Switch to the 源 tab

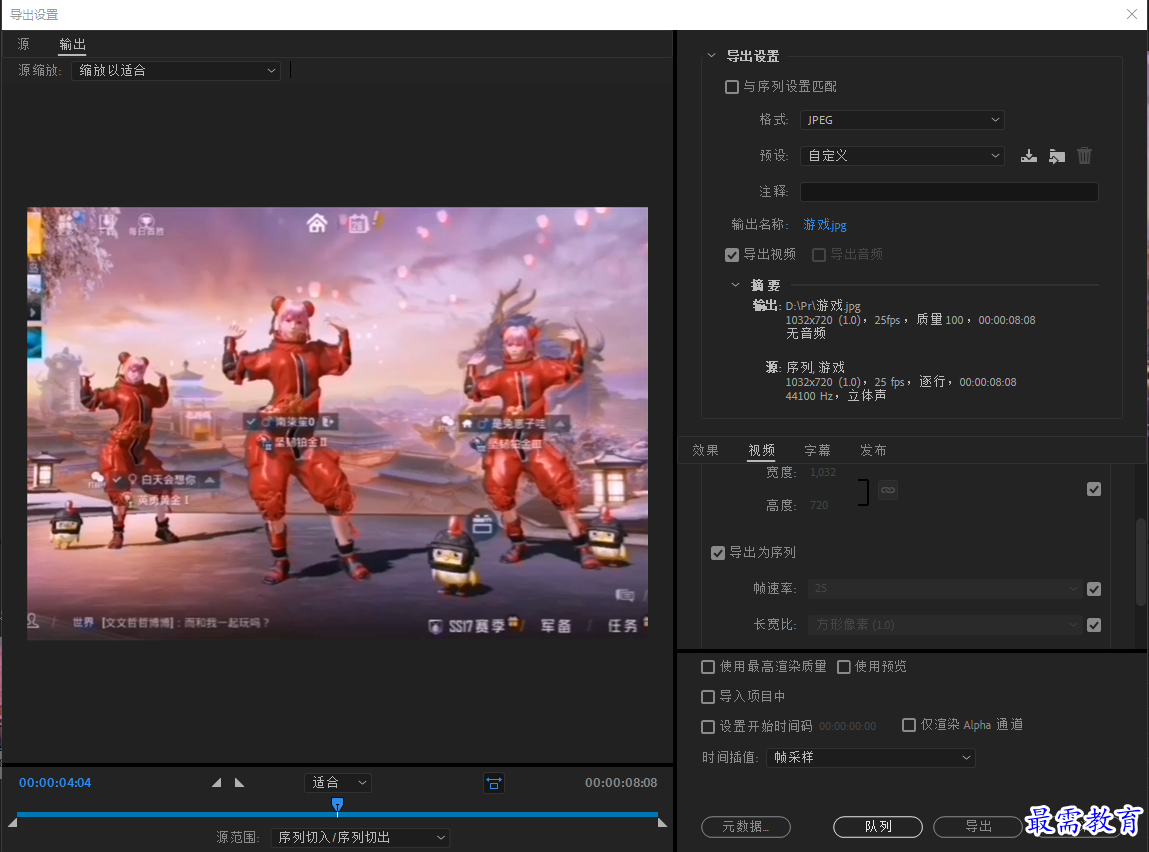pyautogui.click(x=23, y=44)
